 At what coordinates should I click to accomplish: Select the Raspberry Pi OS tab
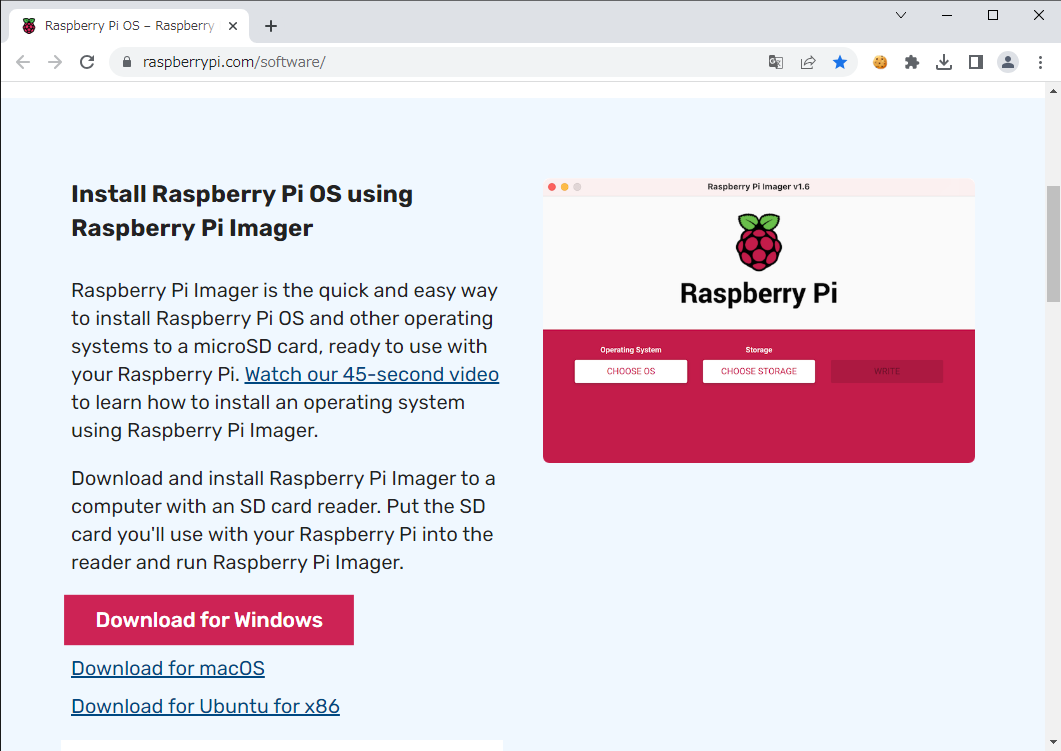coord(129,26)
